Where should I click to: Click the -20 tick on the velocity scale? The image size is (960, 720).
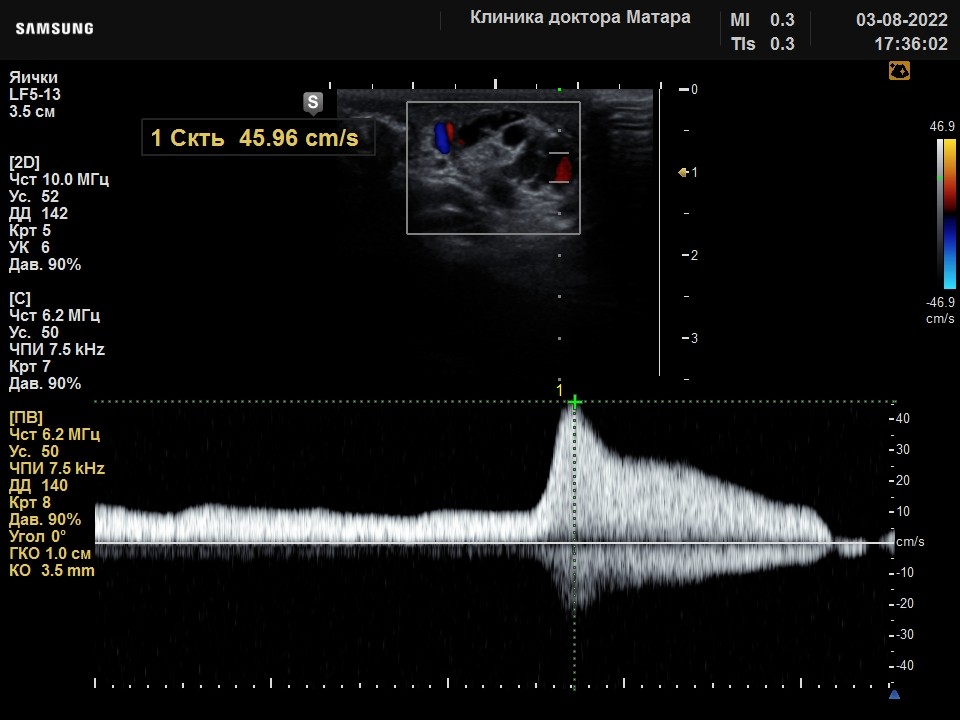click(902, 604)
